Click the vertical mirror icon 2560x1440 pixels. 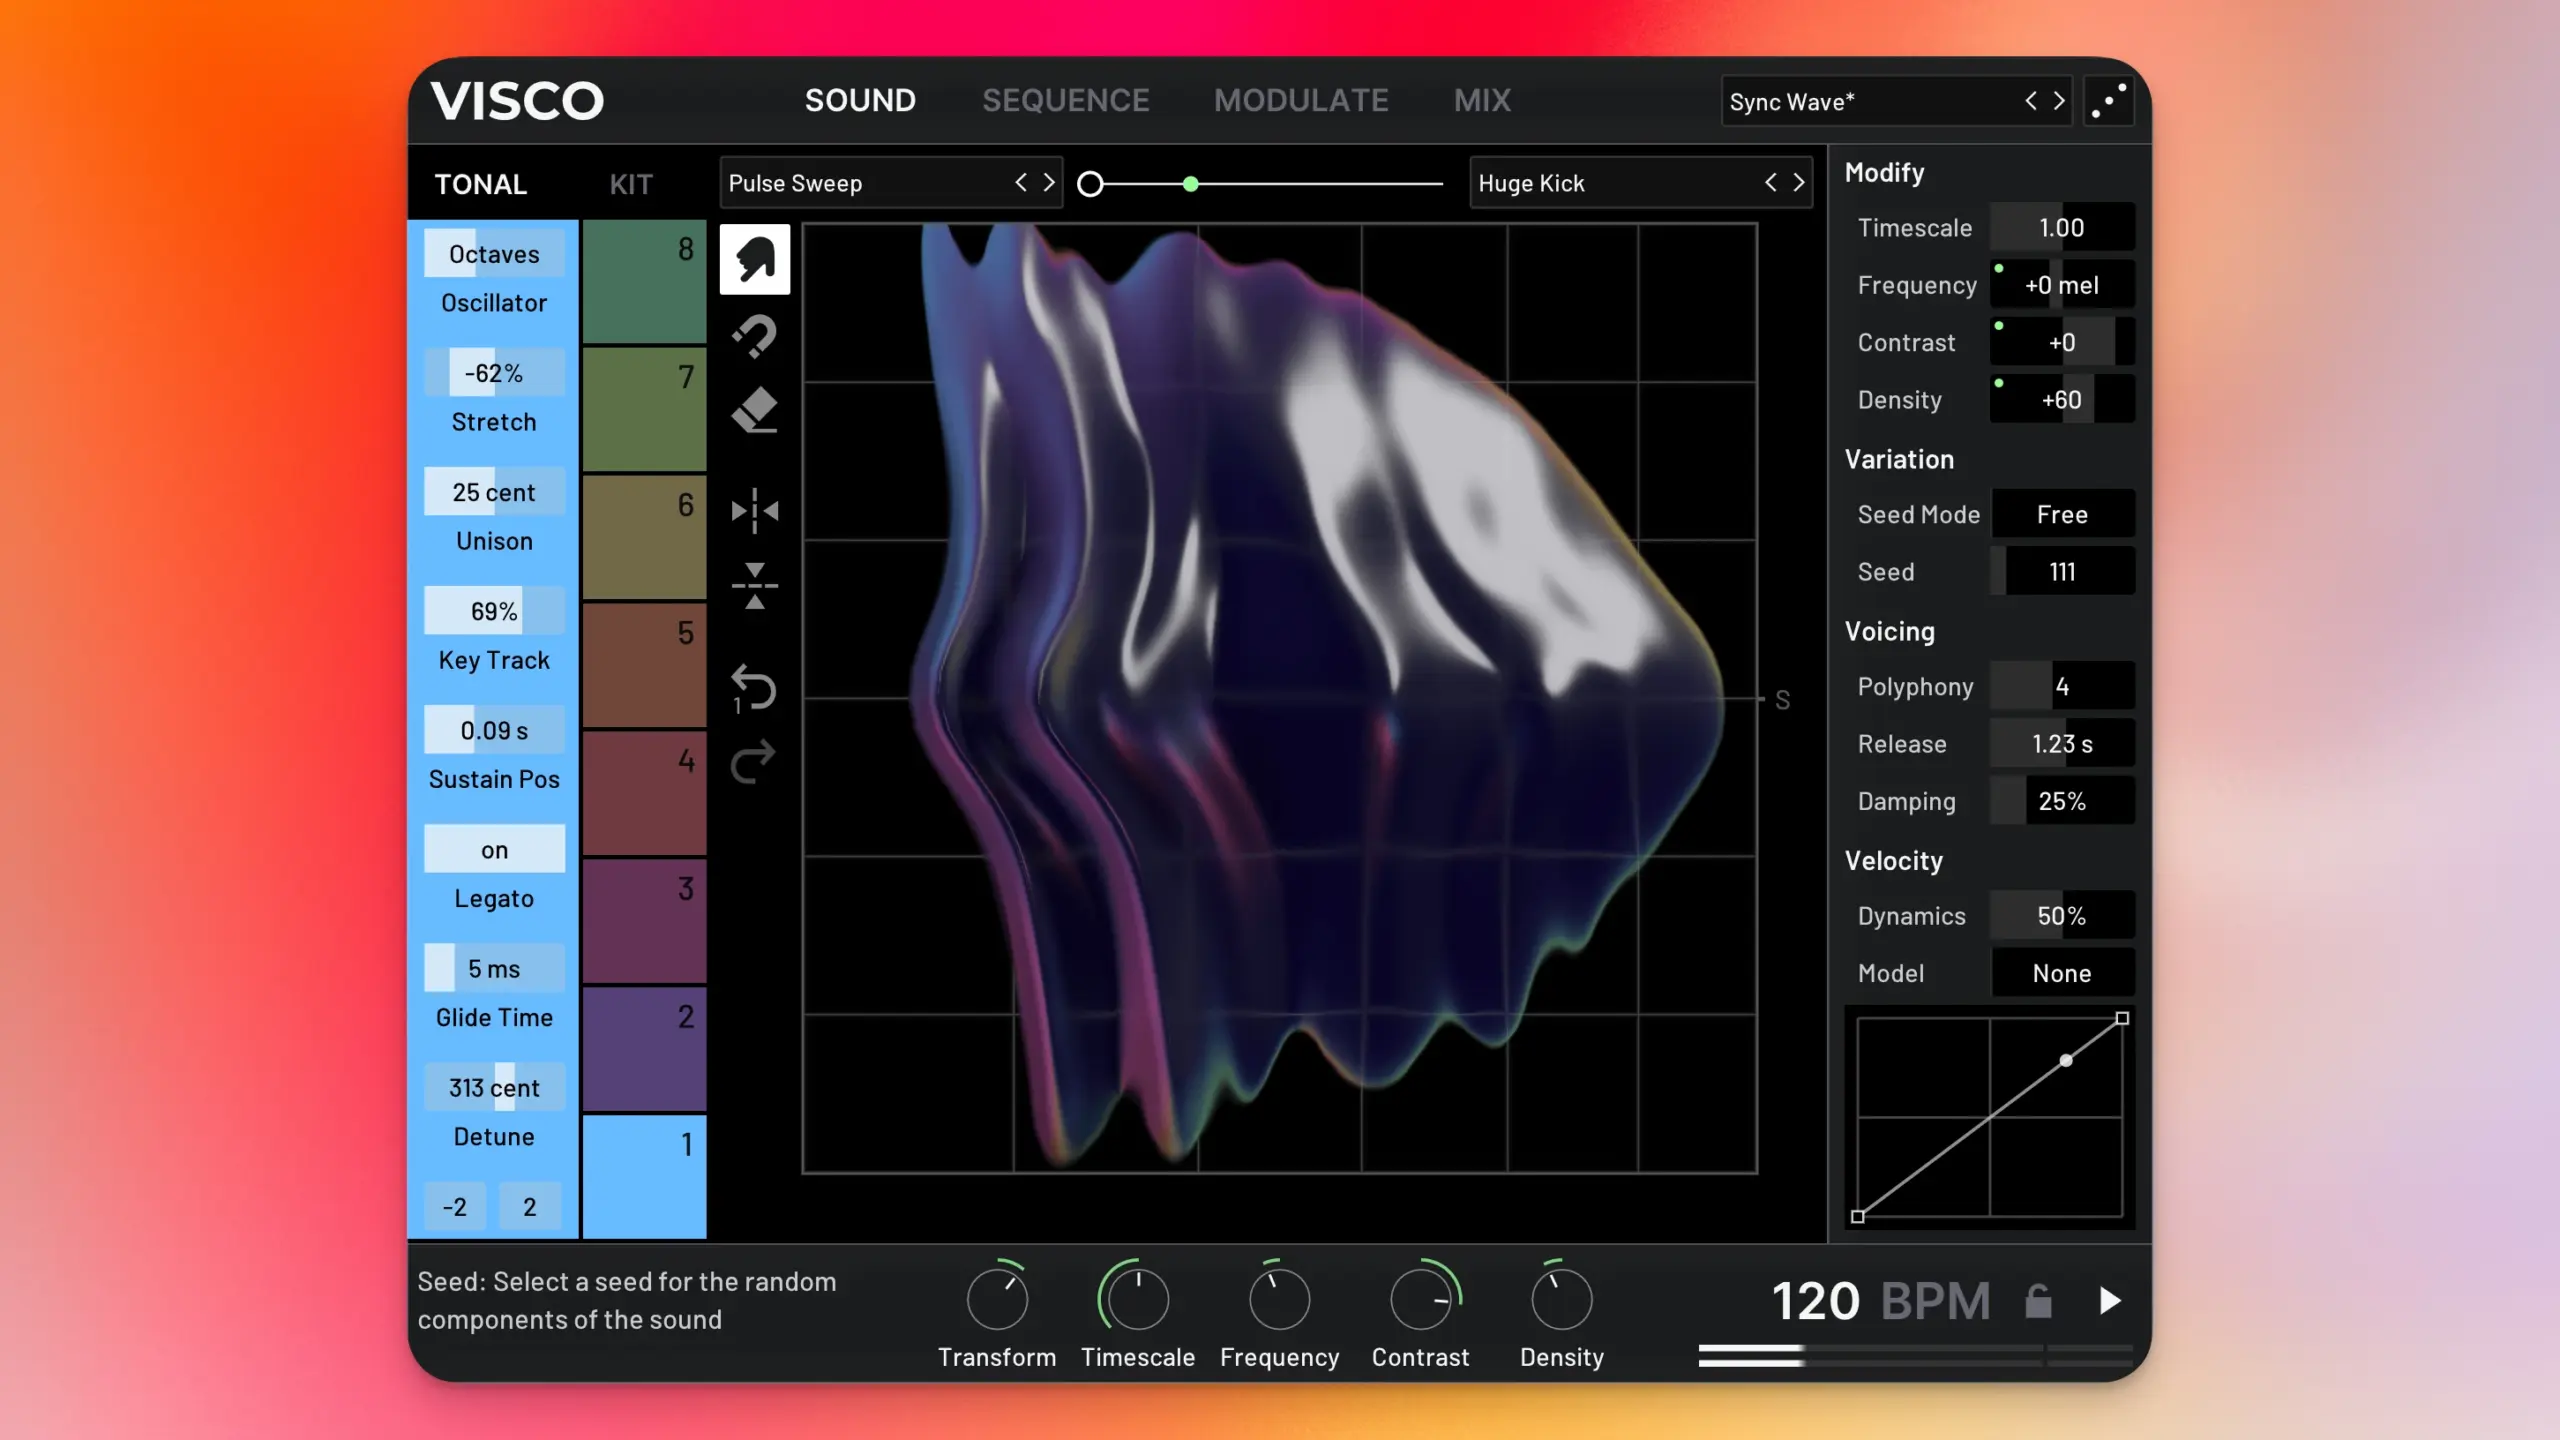pos(754,586)
